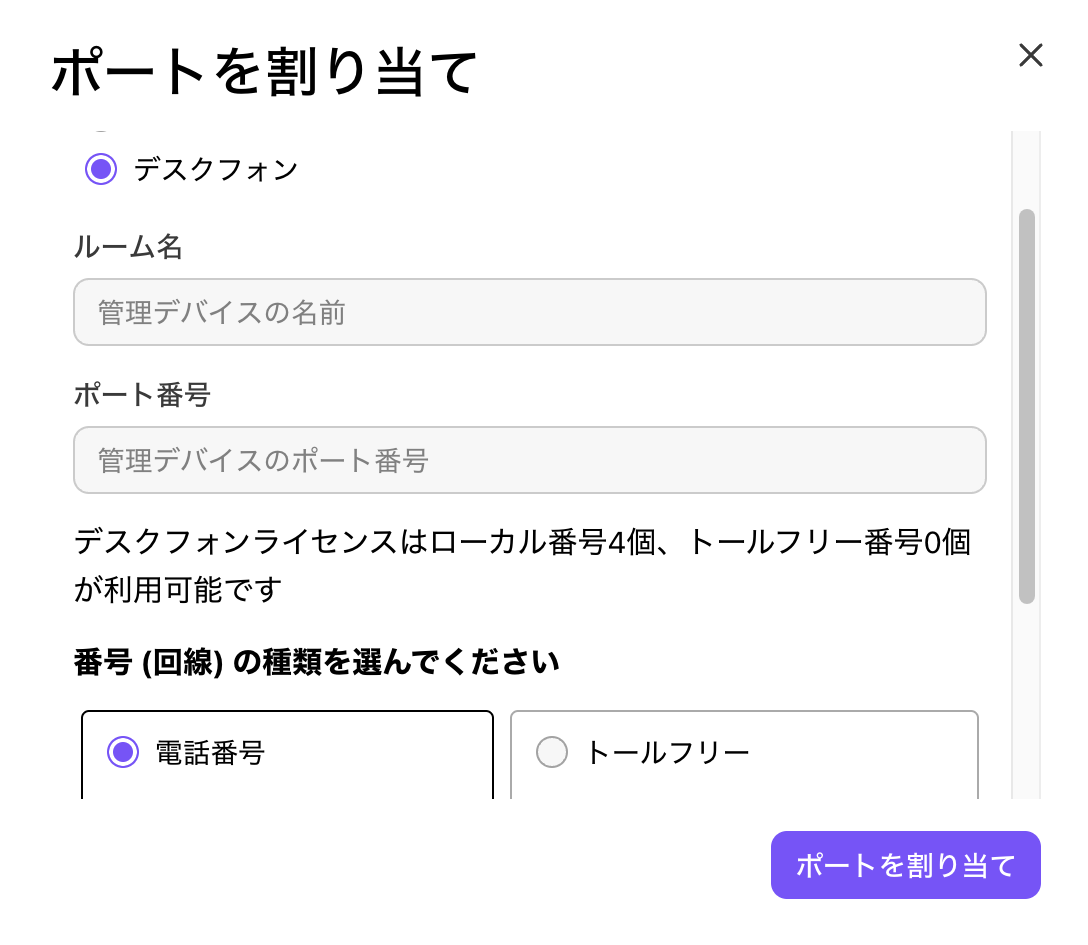Click the 番号 (回線) の種類を選んでください heading
The image size is (1088, 945).
pyautogui.click(x=316, y=662)
